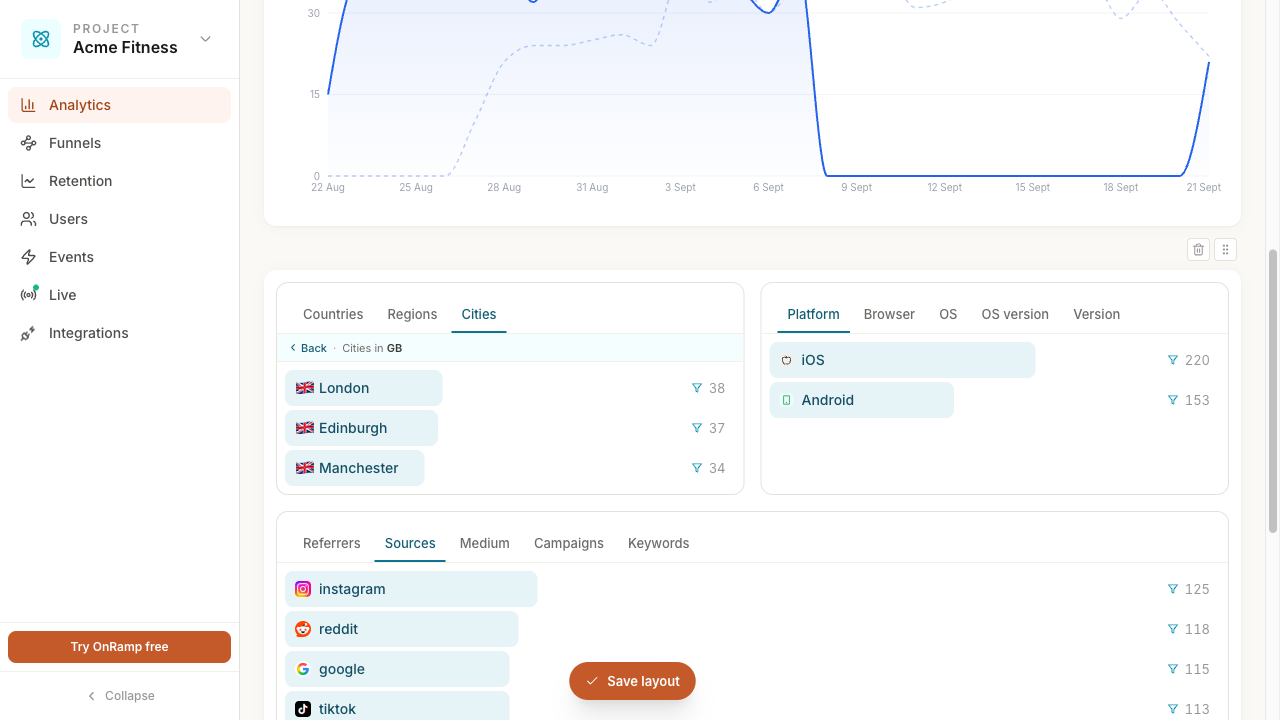
Task: Select the Edinburgh city row
Action: [510, 428]
